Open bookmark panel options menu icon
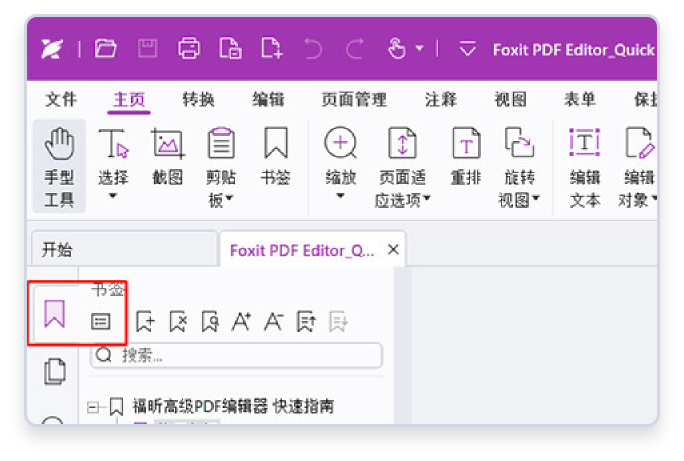This screenshot has width=684, height=461. tap(100, 321)
